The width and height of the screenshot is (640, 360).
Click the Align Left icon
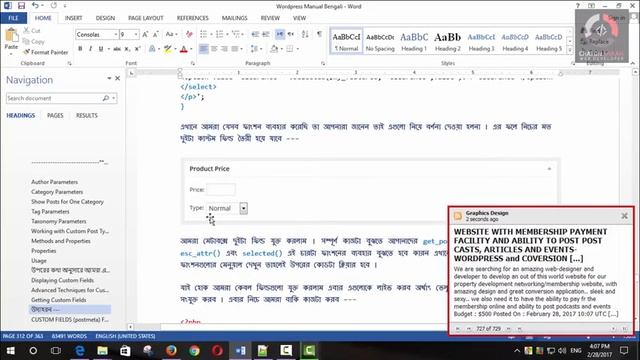(x=204, y=49)
